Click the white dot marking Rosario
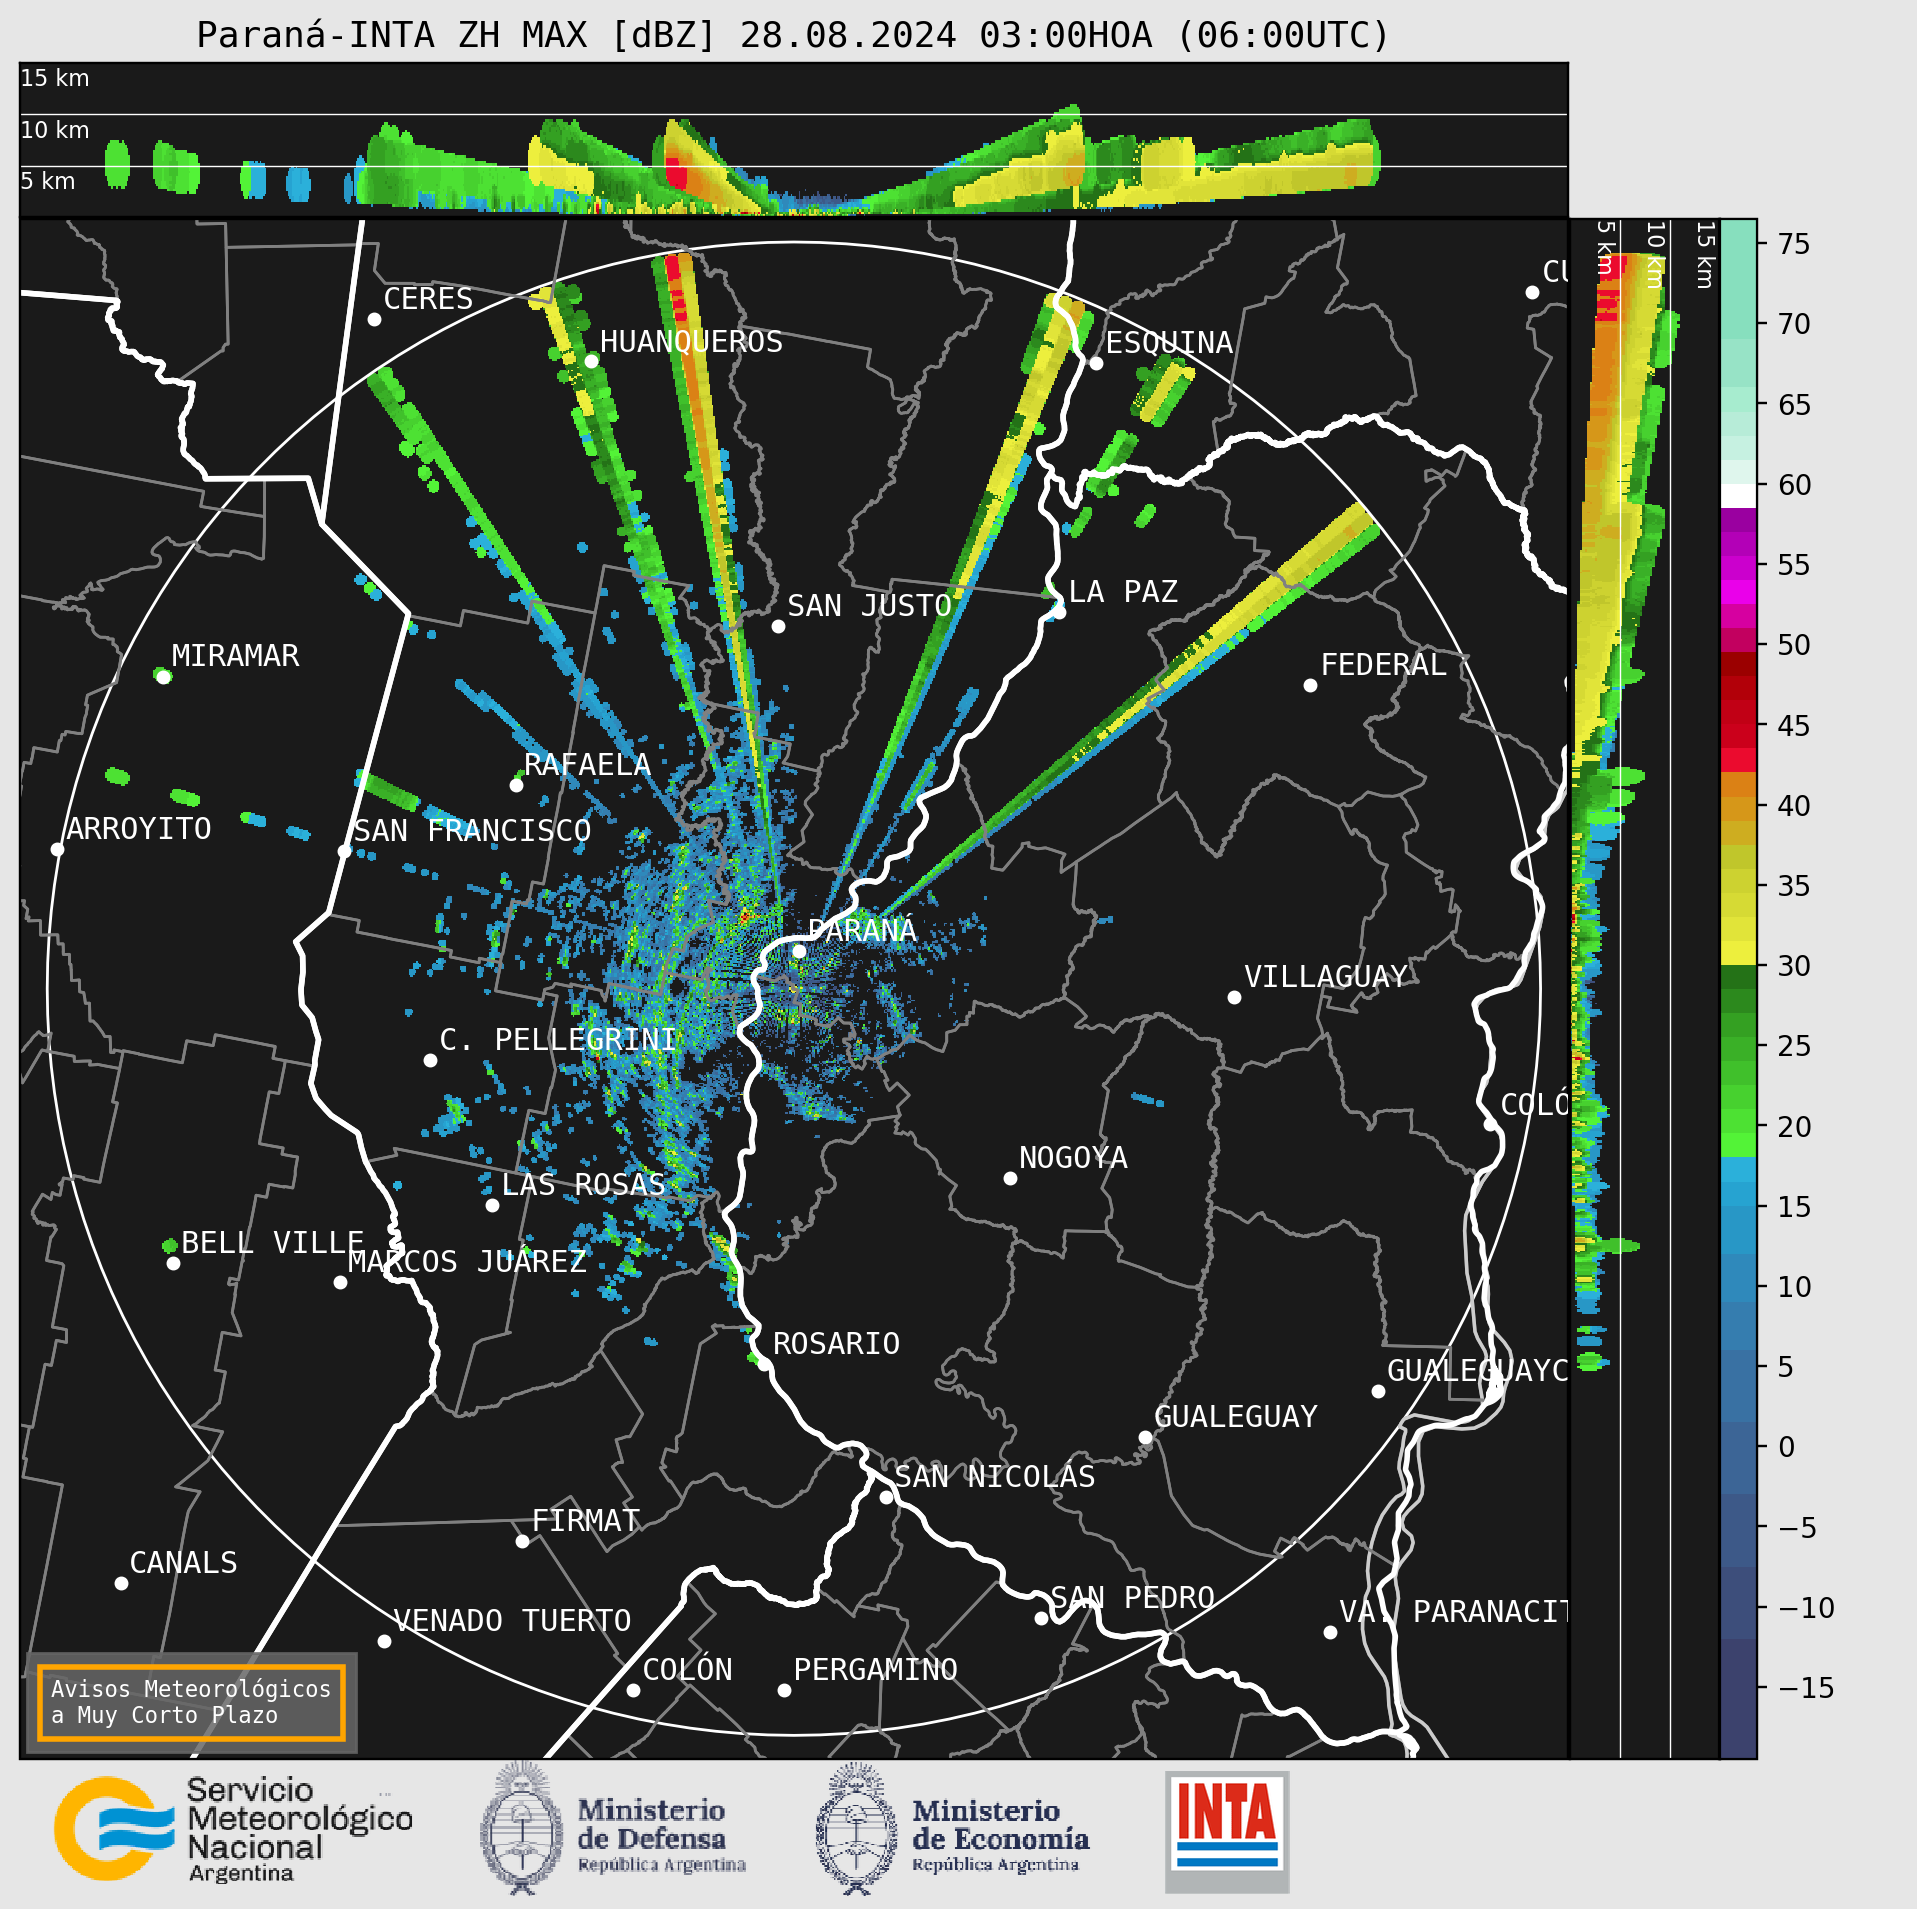The width and height of the screenshot is (1917, 1909). point(763,1364)
